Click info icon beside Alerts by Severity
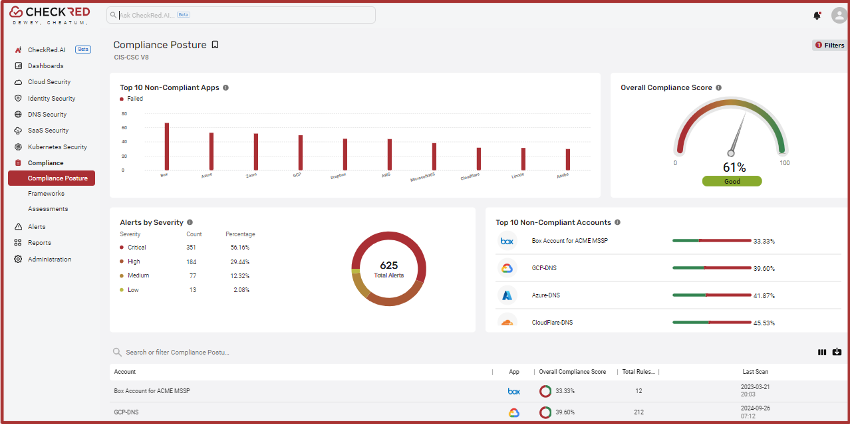Image resolution: width=850 pixels, height=424 pixels. [190, 222]
